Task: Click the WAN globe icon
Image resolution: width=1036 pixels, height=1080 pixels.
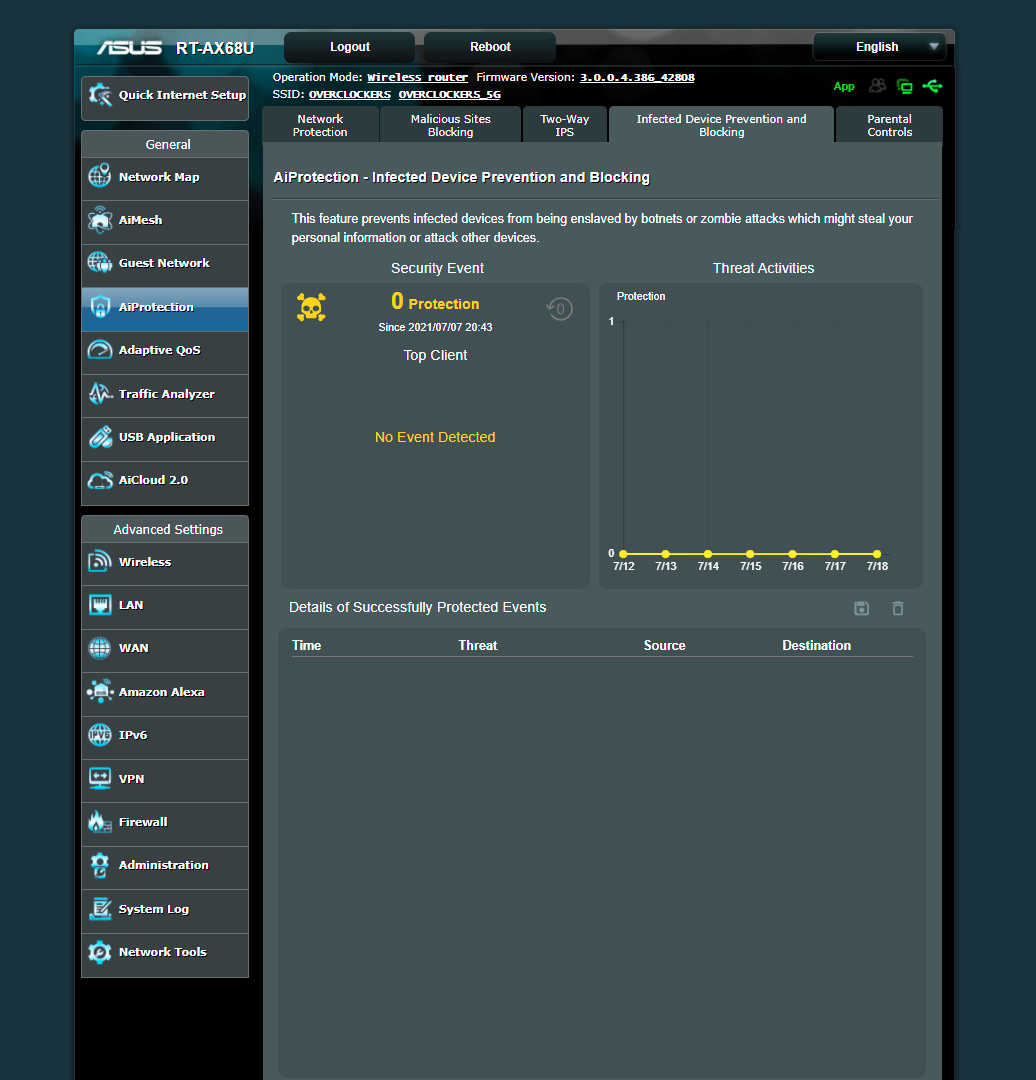Action: pos(100,648)
